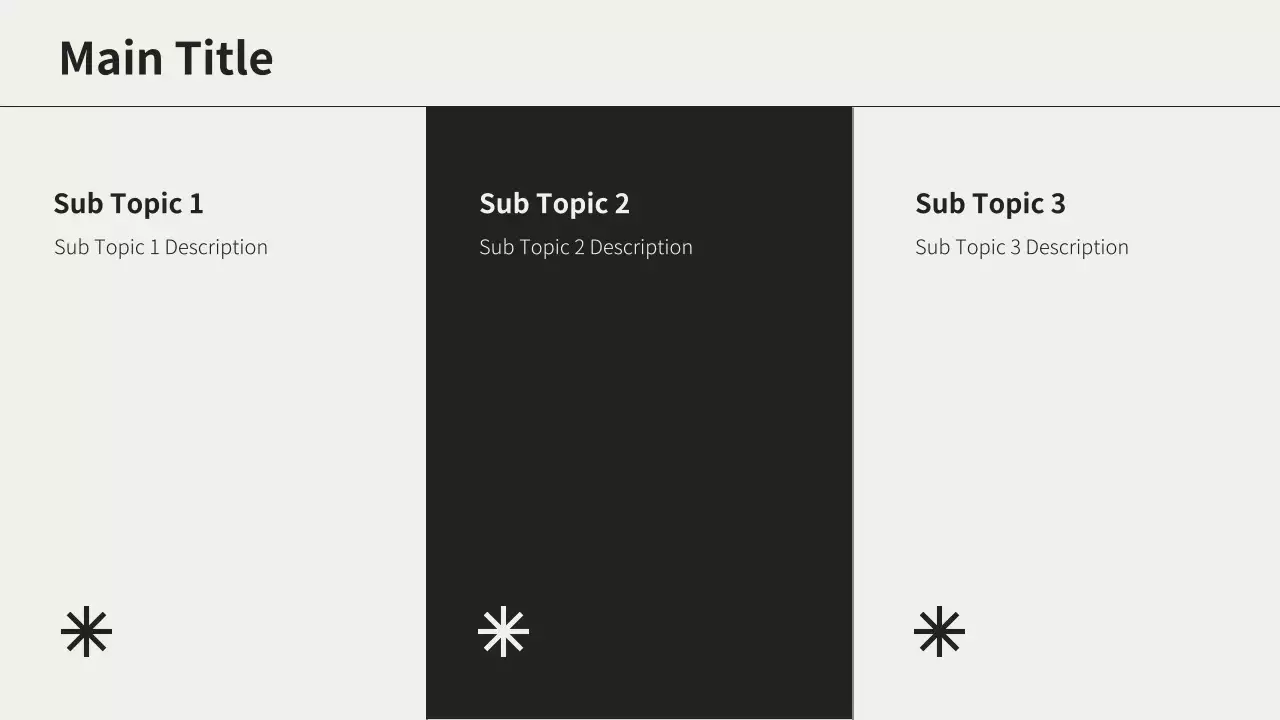Click the digit "2" in Sub Topic 2 heading
Image resolution: width=1280 pixels, height=720 pixels.
pyautogui.click(x=622, y=204)
